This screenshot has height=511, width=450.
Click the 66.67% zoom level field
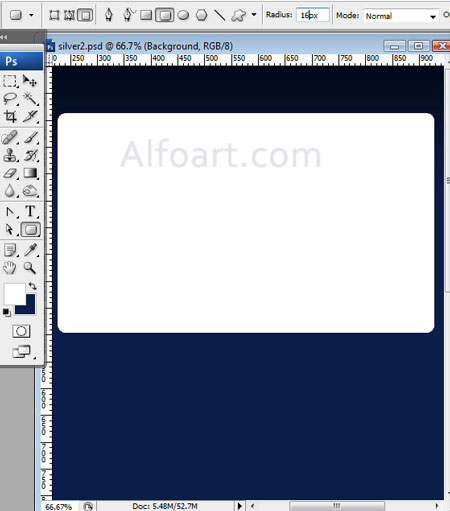coord(58,507)
